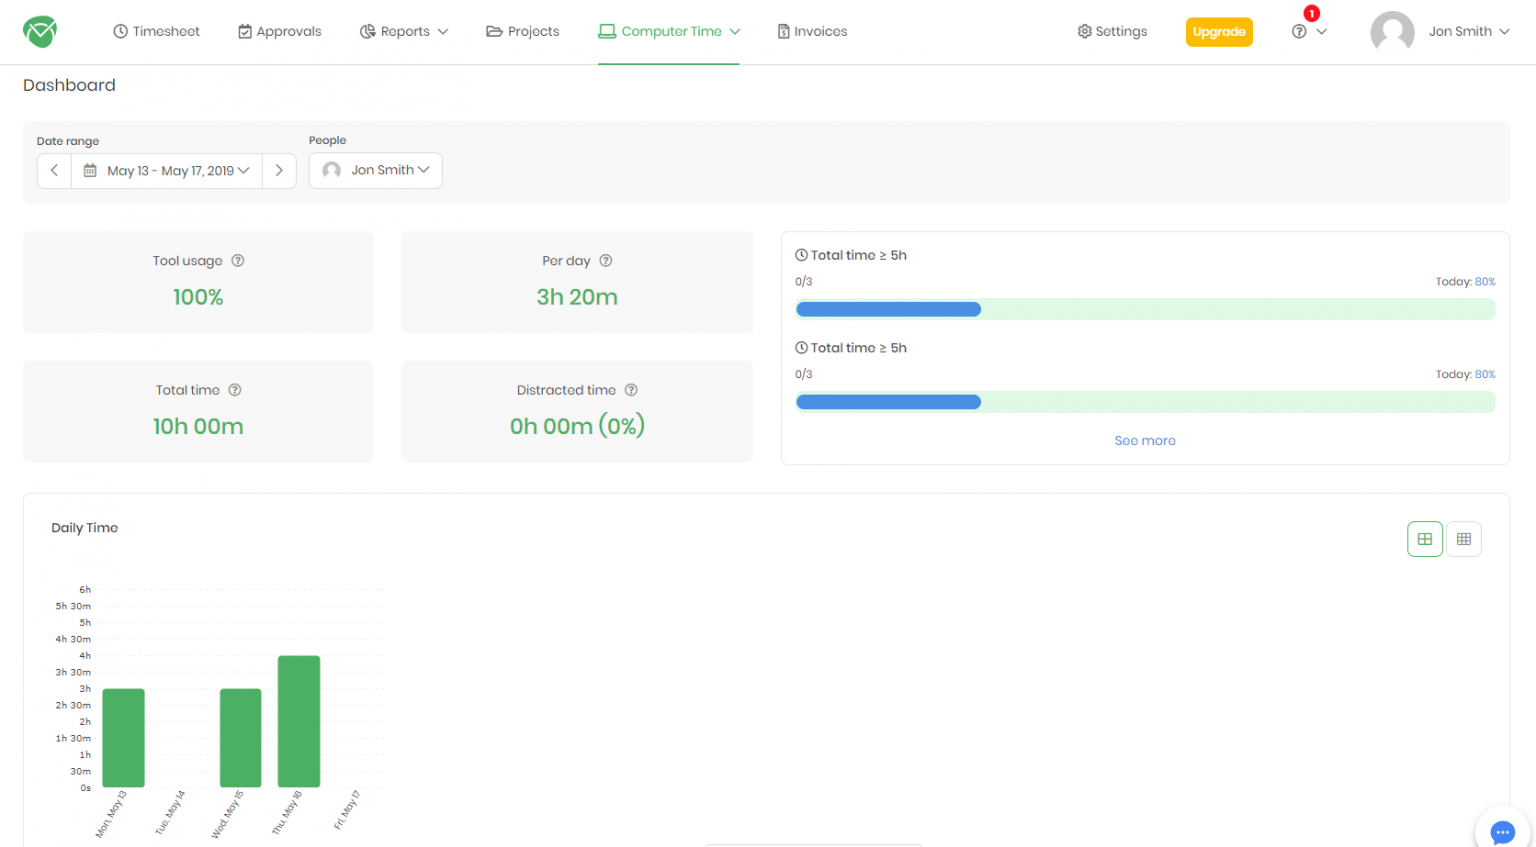1536x847 pixels.
Task: Open Settings via the gear icon
Action: coord(1083,31)
